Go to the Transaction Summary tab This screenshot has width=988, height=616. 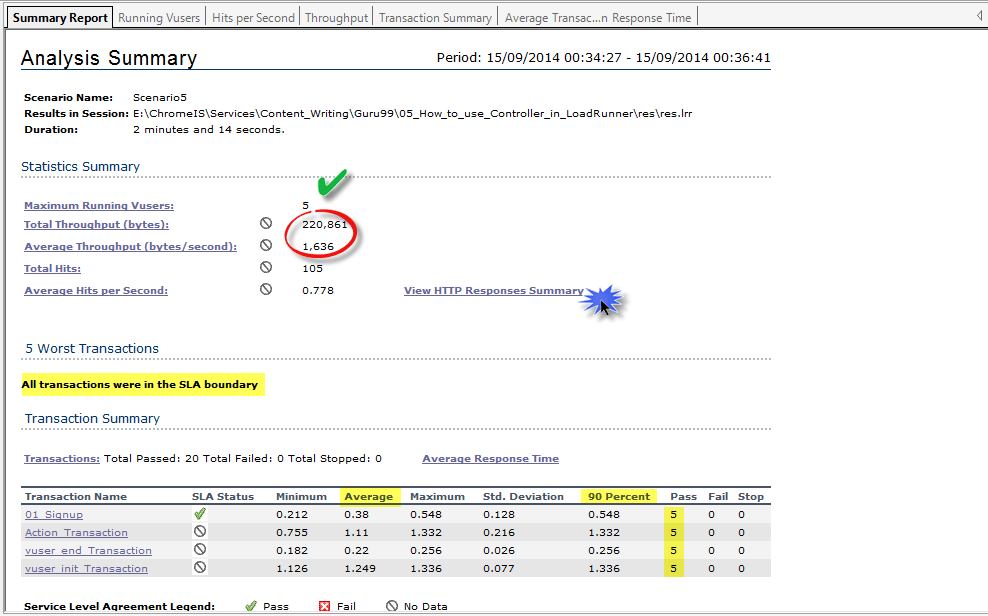(x=435, y=17)
